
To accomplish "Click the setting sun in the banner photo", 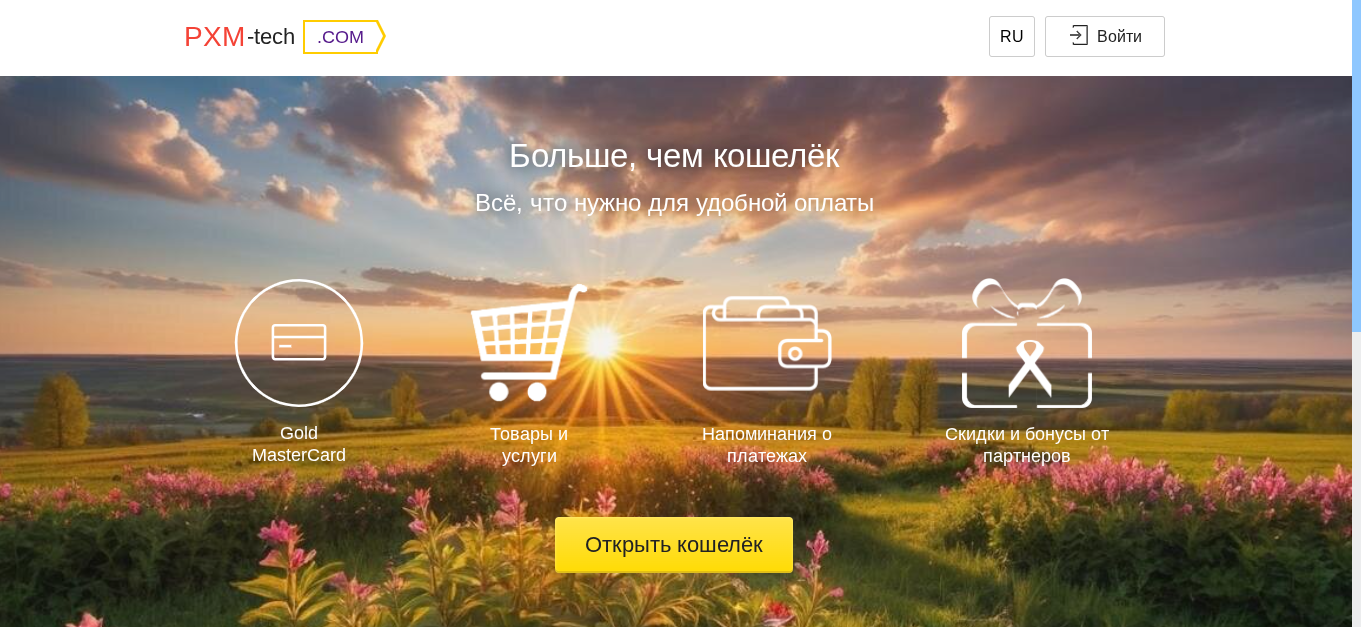I will click(602, 343).
